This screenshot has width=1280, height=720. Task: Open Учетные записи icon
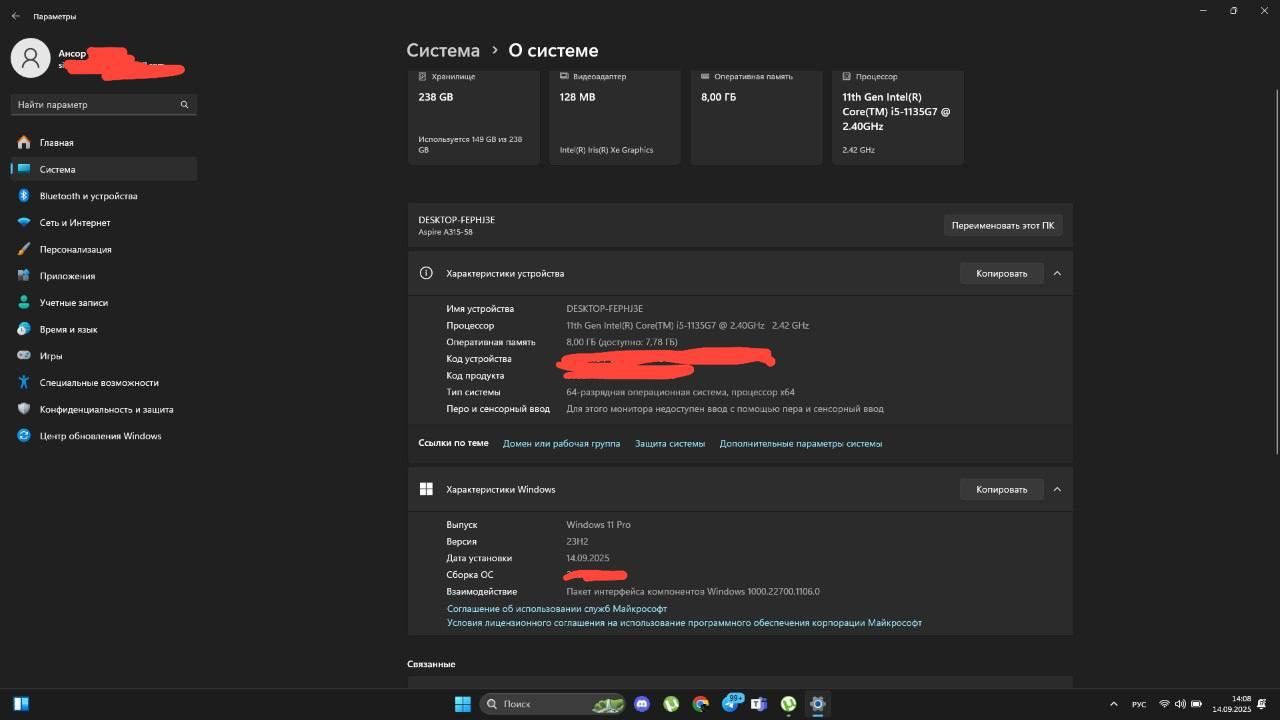24,302
